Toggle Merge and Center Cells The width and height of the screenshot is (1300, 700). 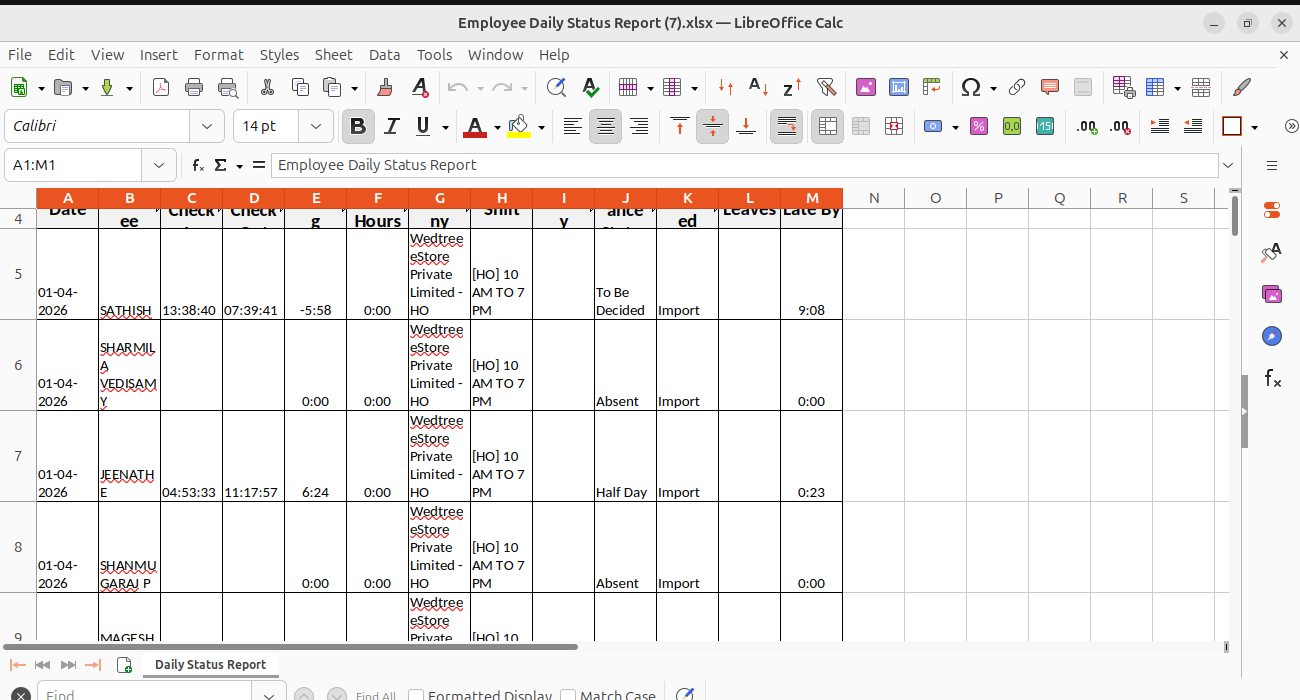[x=827, y=126]
